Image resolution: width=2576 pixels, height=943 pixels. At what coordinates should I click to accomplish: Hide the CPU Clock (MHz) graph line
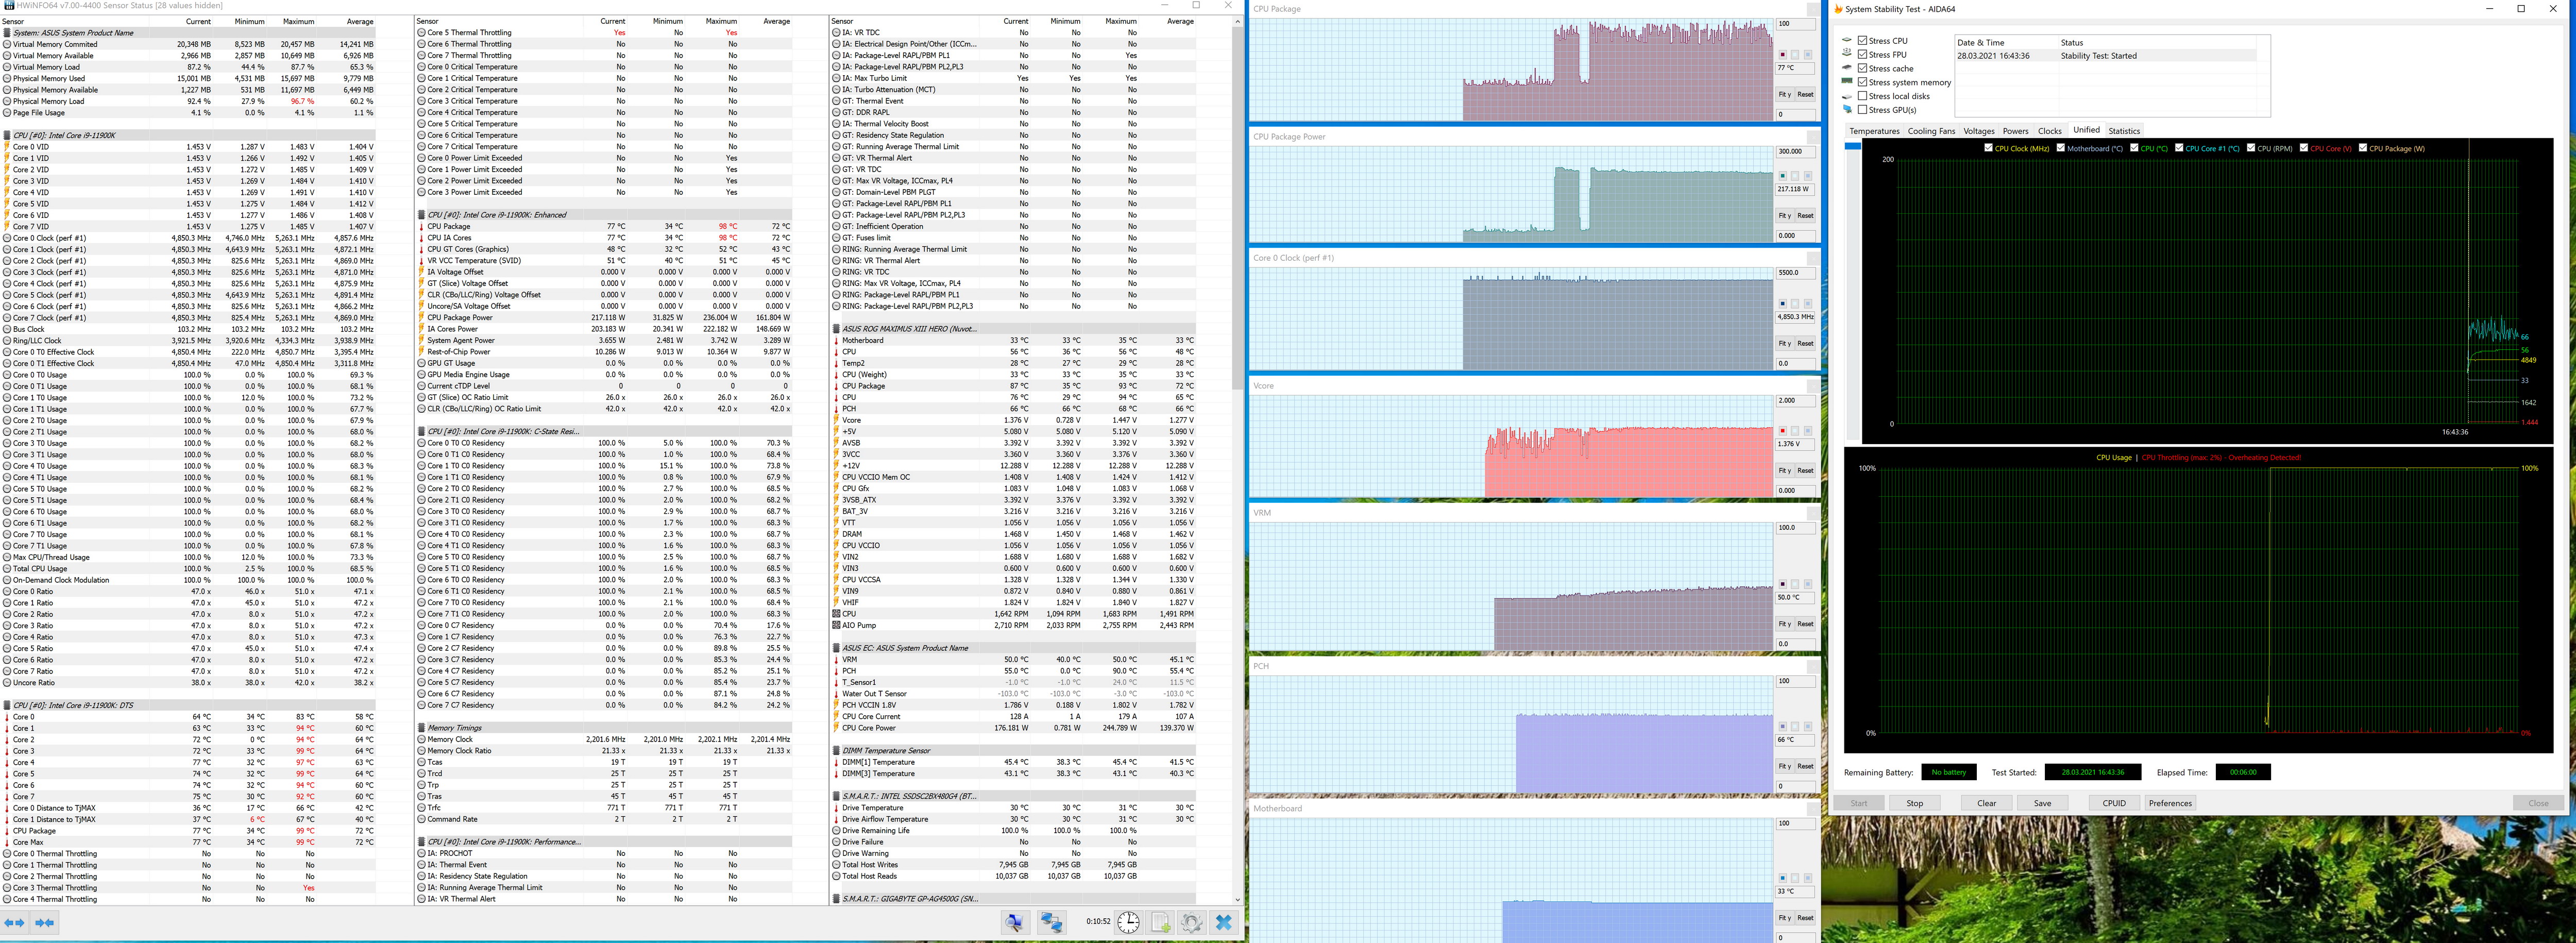coord(1988,148)
